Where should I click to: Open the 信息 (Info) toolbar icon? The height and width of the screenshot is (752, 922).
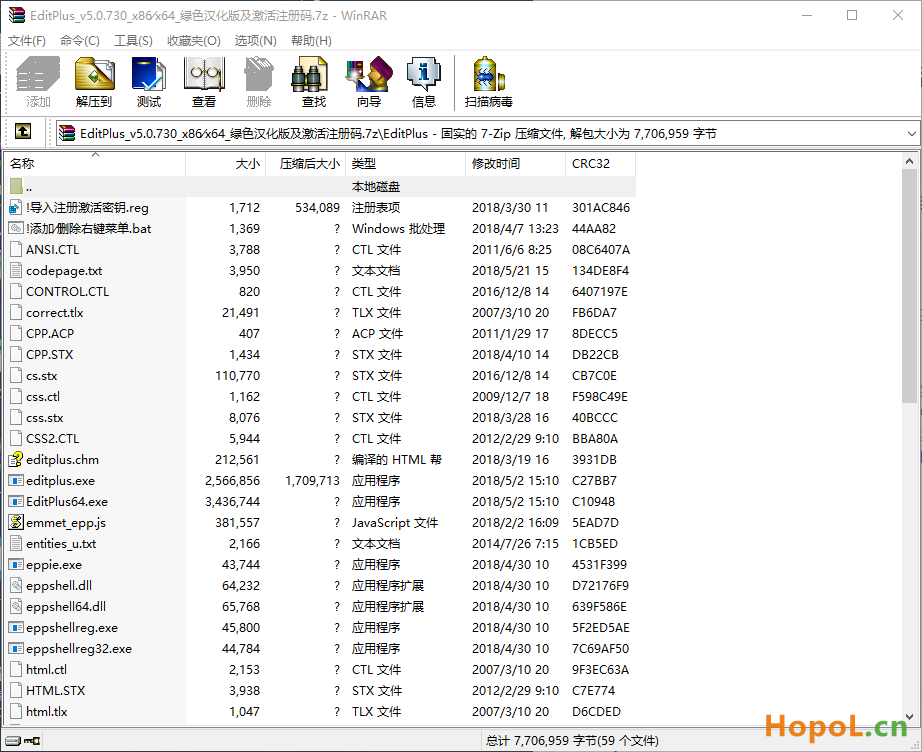423,74
